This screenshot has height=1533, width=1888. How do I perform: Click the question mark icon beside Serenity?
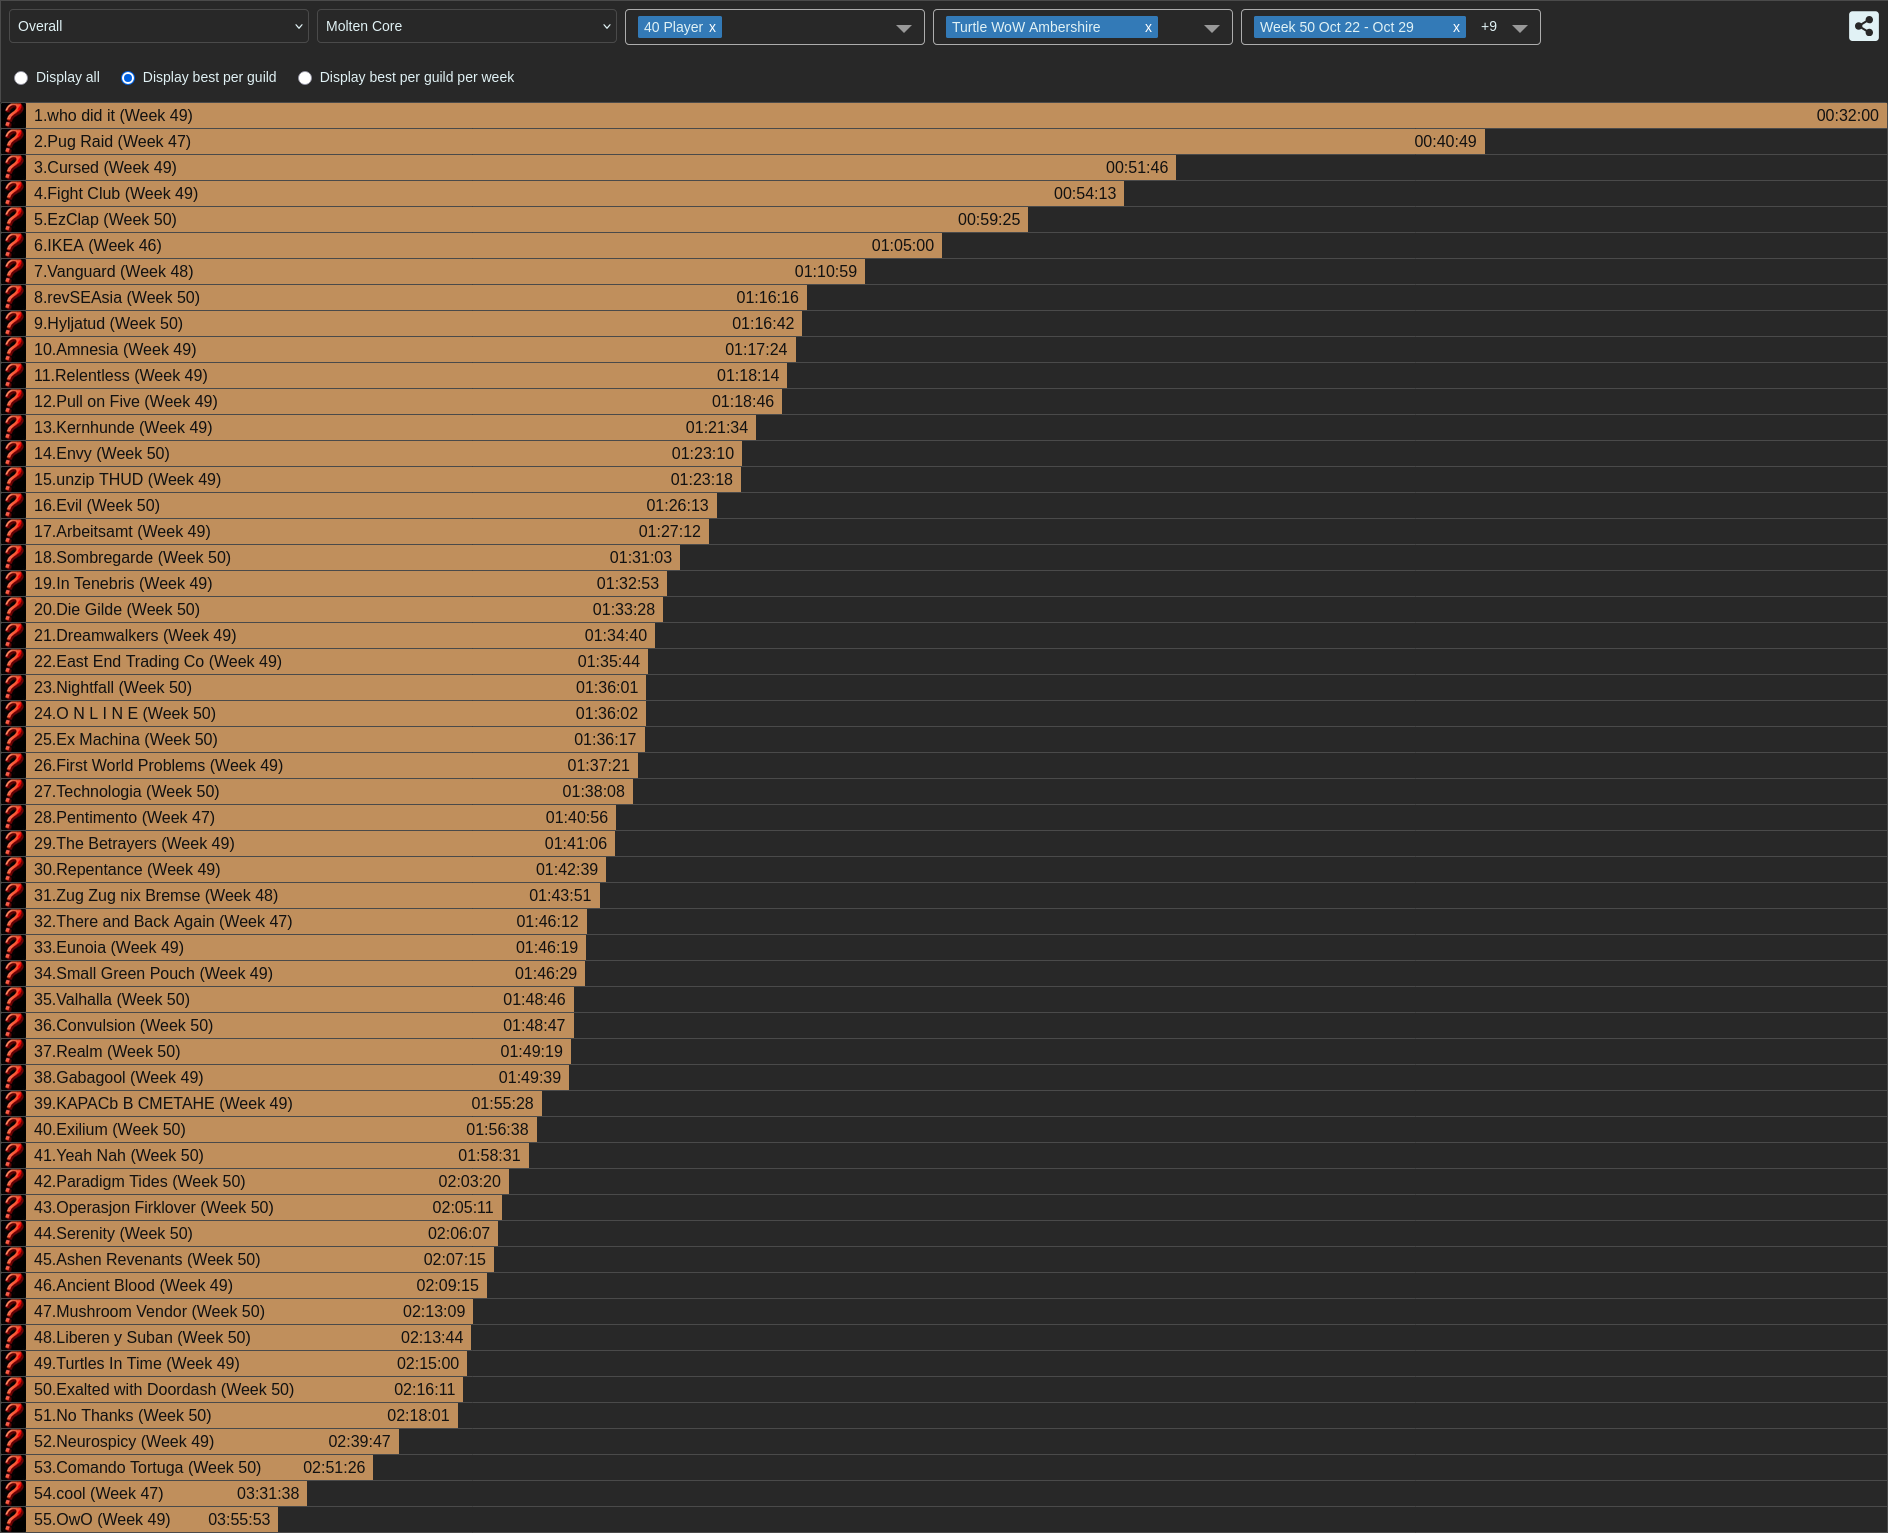(13, 1233)
